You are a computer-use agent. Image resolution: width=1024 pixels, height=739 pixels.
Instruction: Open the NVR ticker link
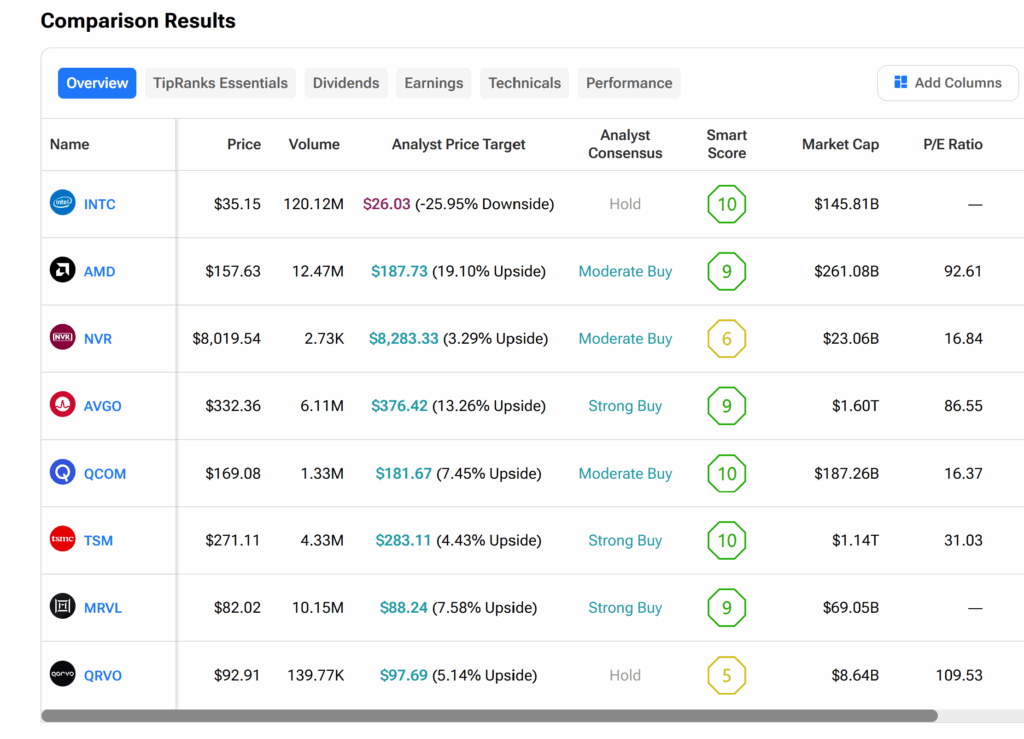[98, 339]
